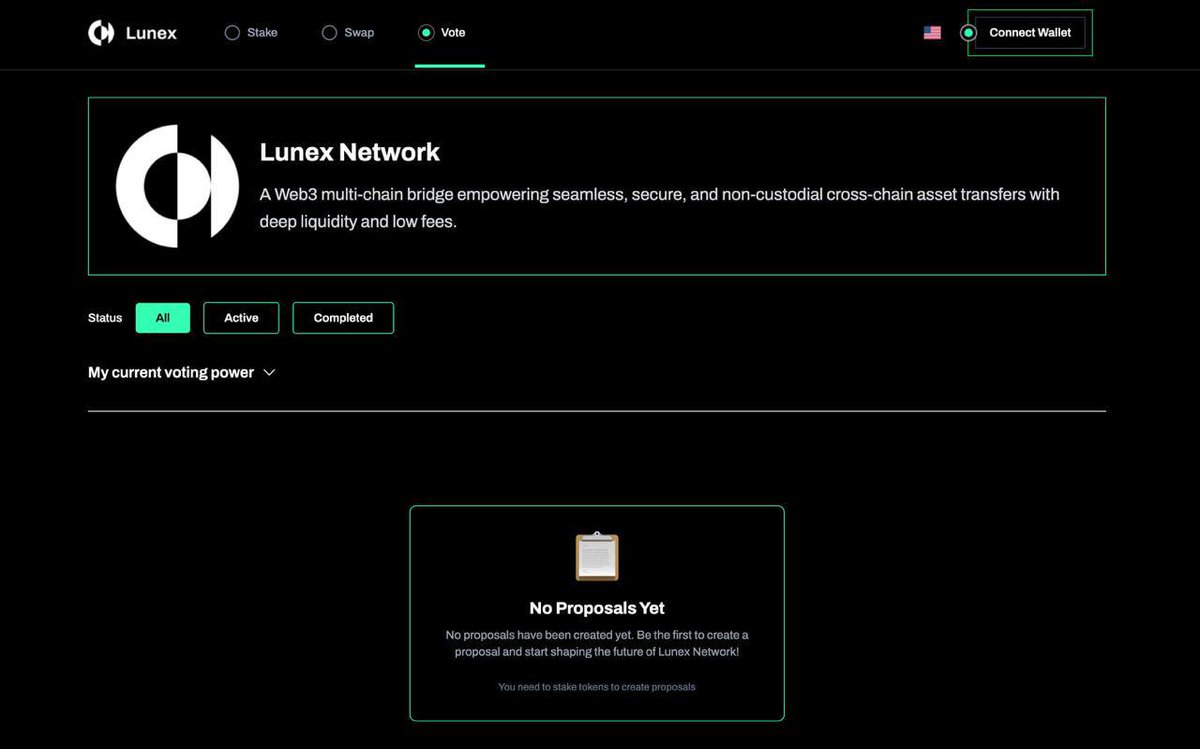The height and width of the screenshot is (749, 1200).
Task: Click the green status dot beside Connect Wallet
Action: tap(967, 32)
